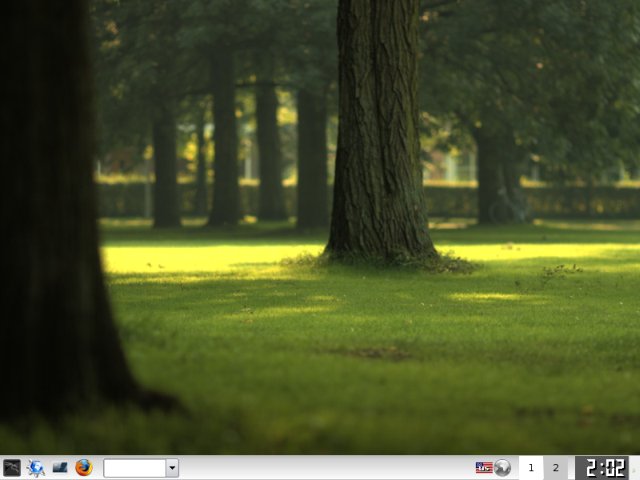The image size is (640, 480).
Task: Click the small handle right of the clock
Action: 634,467
